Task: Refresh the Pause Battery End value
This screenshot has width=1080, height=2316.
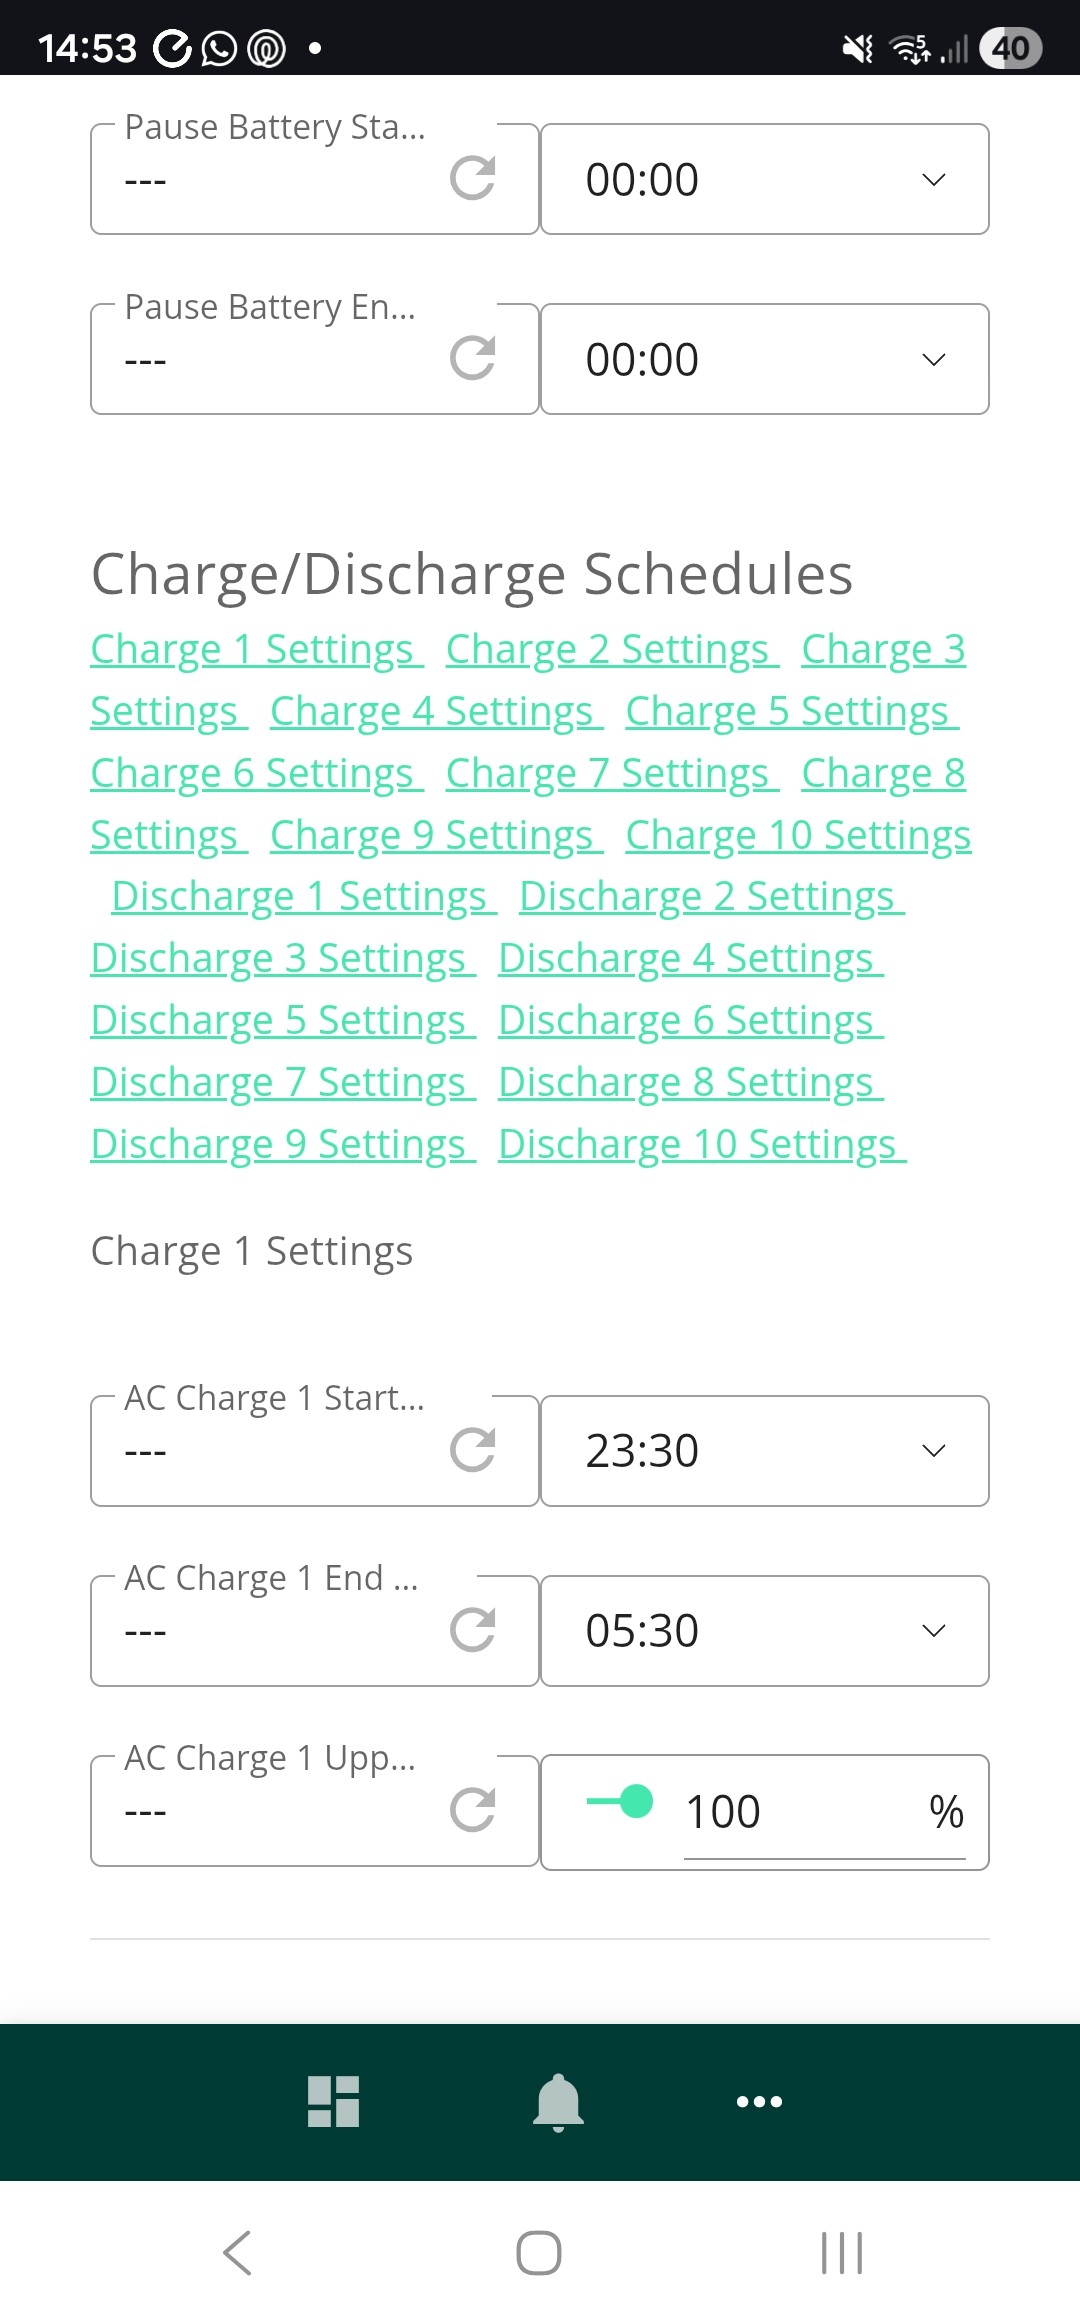Action: pos(473,359)
